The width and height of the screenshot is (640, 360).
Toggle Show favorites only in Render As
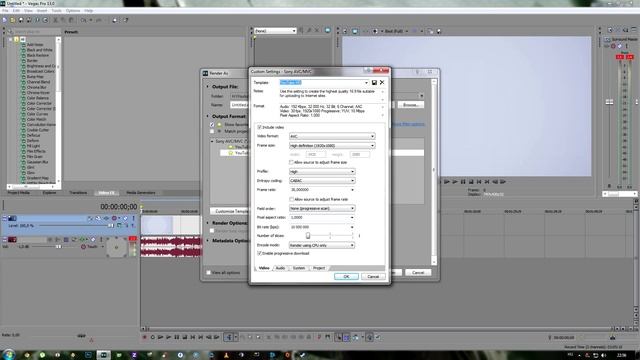(x=212, y=124)
